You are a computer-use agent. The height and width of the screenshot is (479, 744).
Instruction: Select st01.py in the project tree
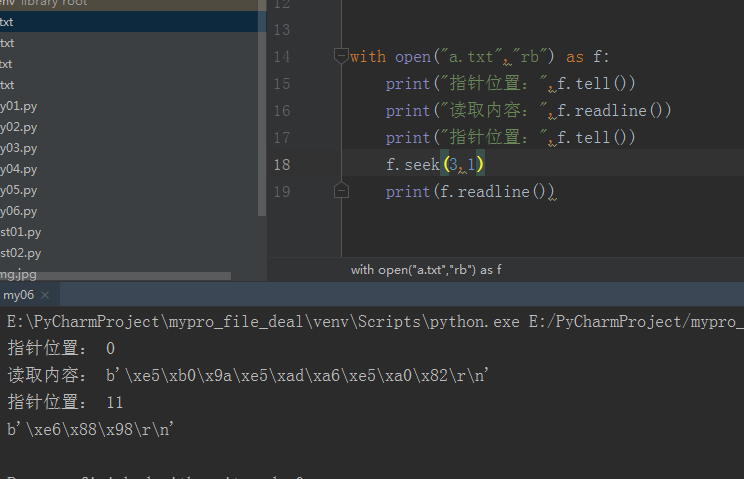coord(20,232)
